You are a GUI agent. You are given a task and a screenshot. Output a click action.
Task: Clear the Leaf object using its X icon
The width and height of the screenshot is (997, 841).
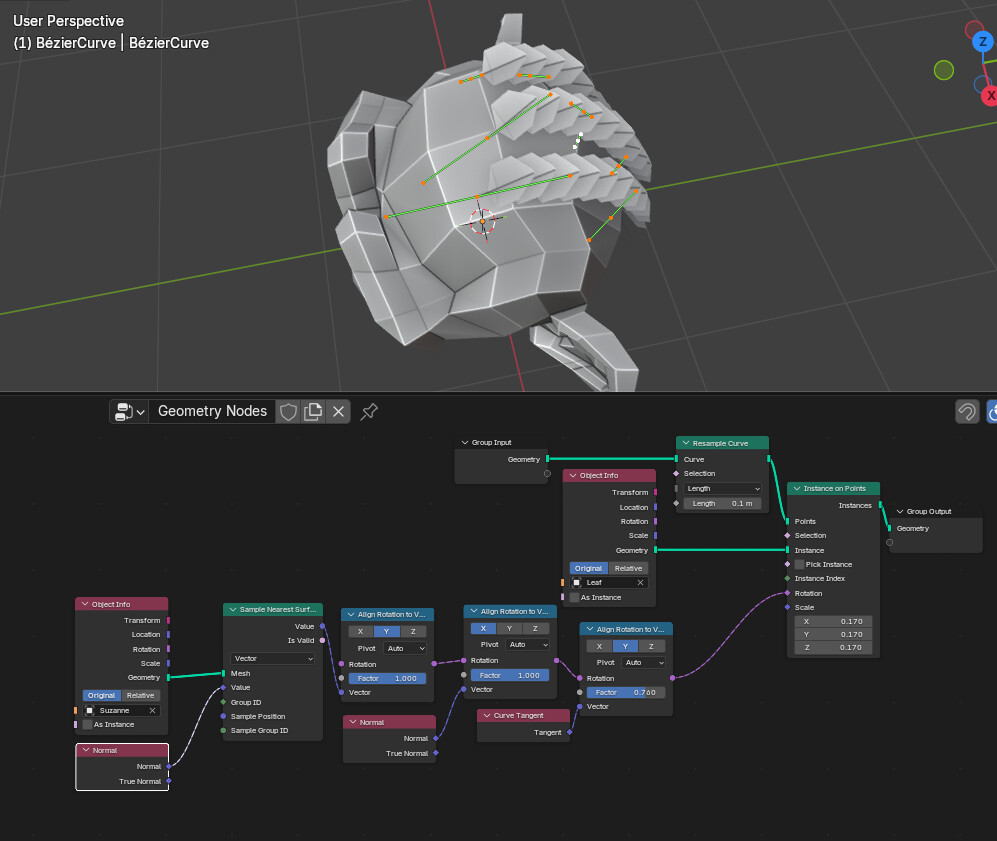pyautogui.click(x=640, y=583)
